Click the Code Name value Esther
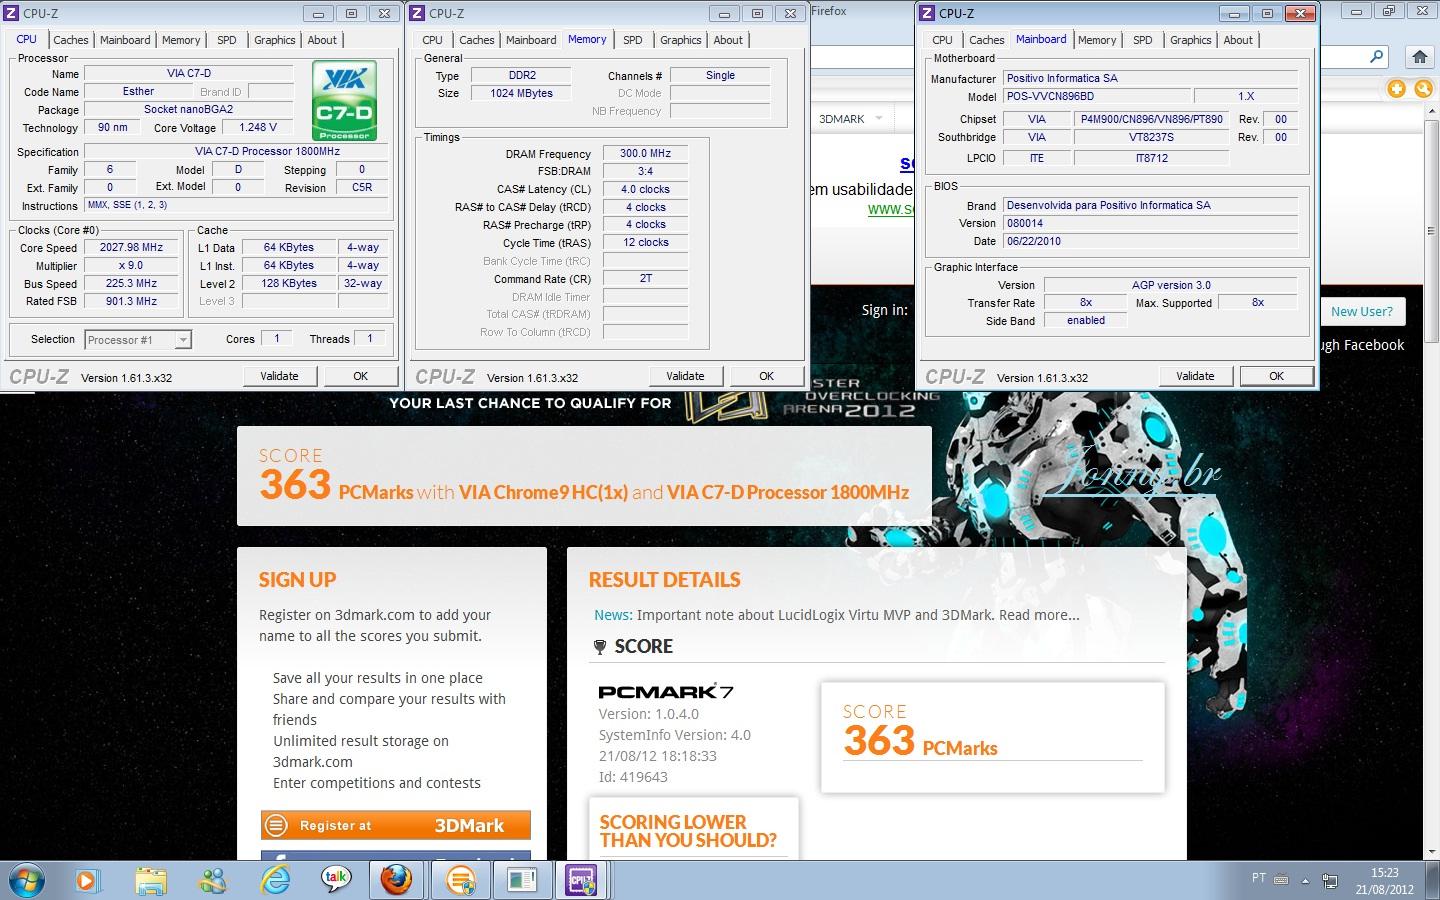The image size is (1440, 900). pos(138,91)
